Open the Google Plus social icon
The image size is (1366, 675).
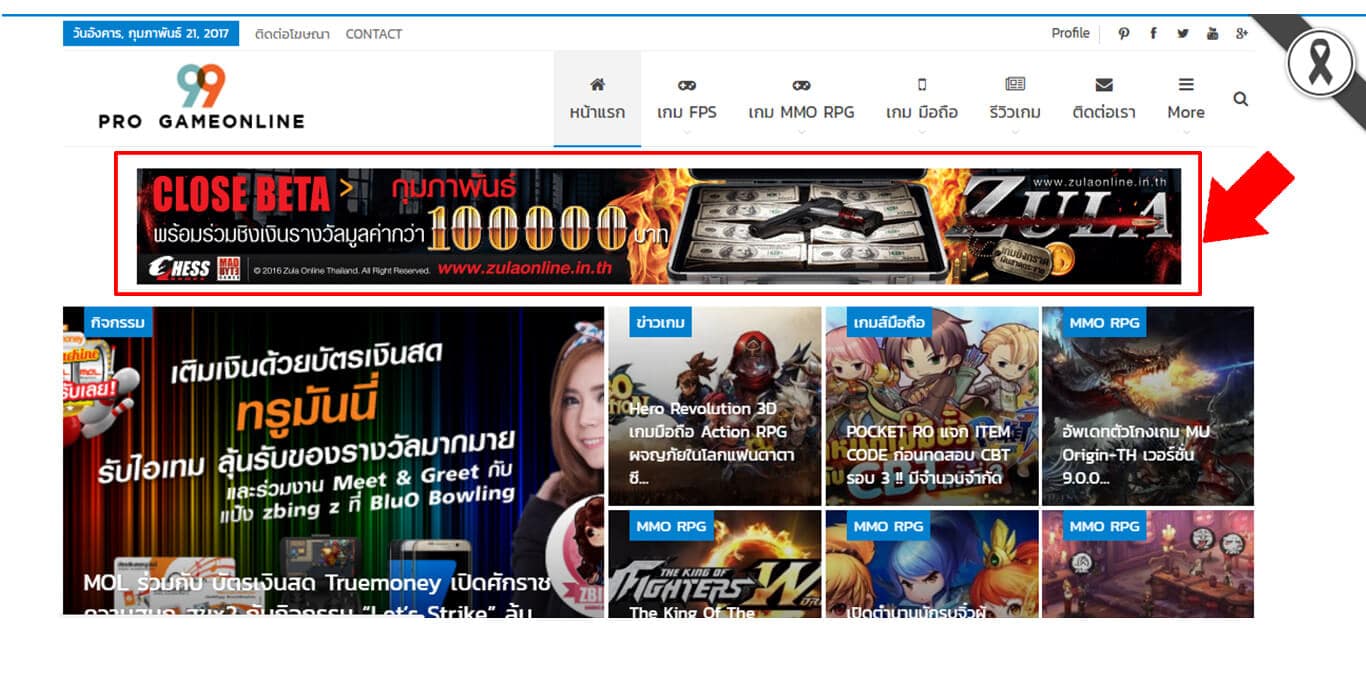click(1242, 33)
